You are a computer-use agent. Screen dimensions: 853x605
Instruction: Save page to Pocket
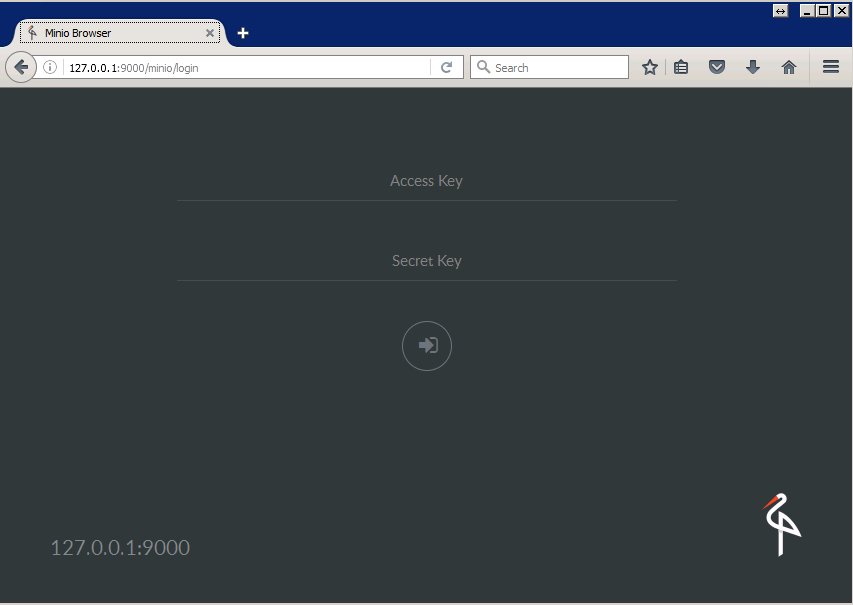click(716, 67)
